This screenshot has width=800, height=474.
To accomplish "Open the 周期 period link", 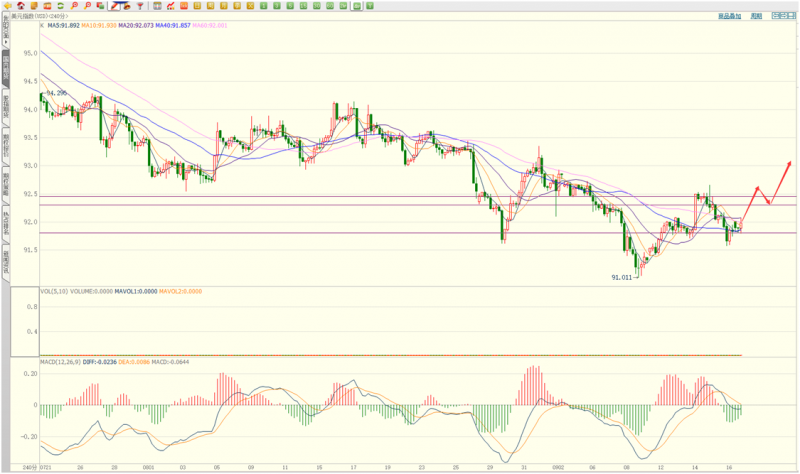I will [756, 16].
